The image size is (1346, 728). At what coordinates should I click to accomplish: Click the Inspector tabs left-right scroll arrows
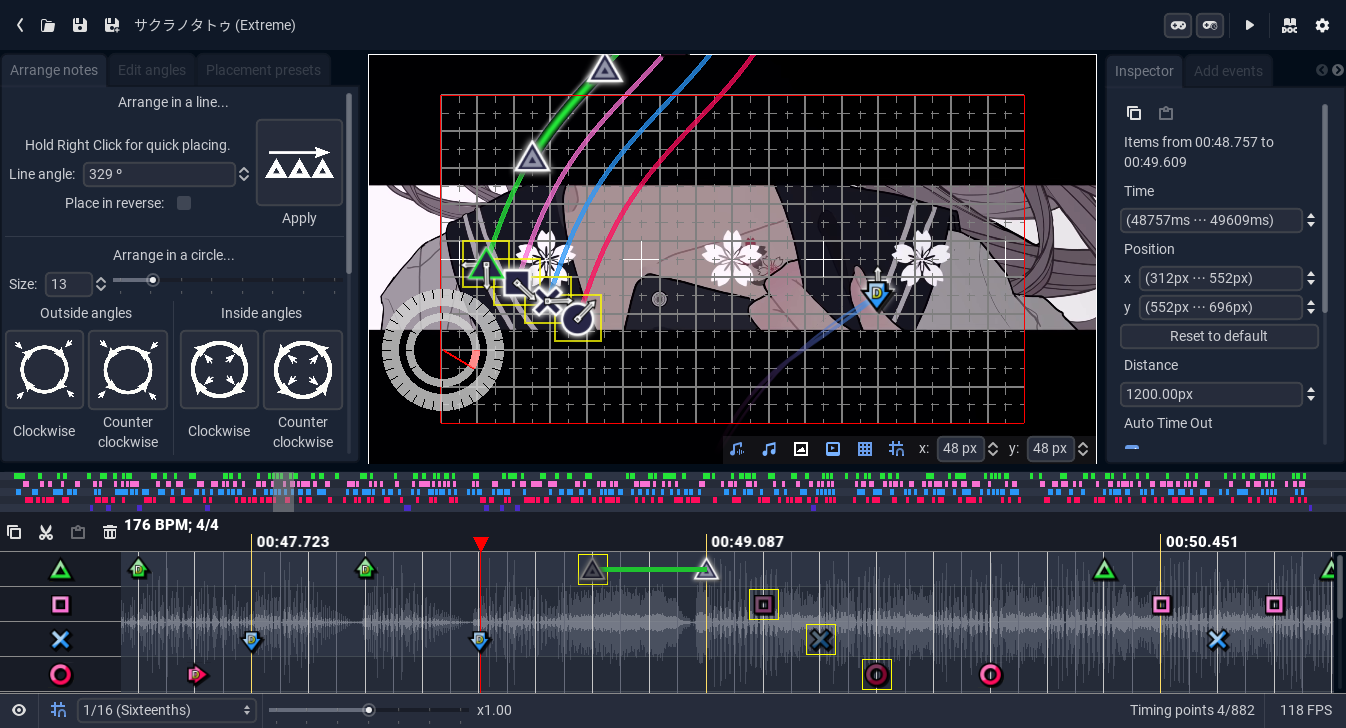pos(1329,70)
